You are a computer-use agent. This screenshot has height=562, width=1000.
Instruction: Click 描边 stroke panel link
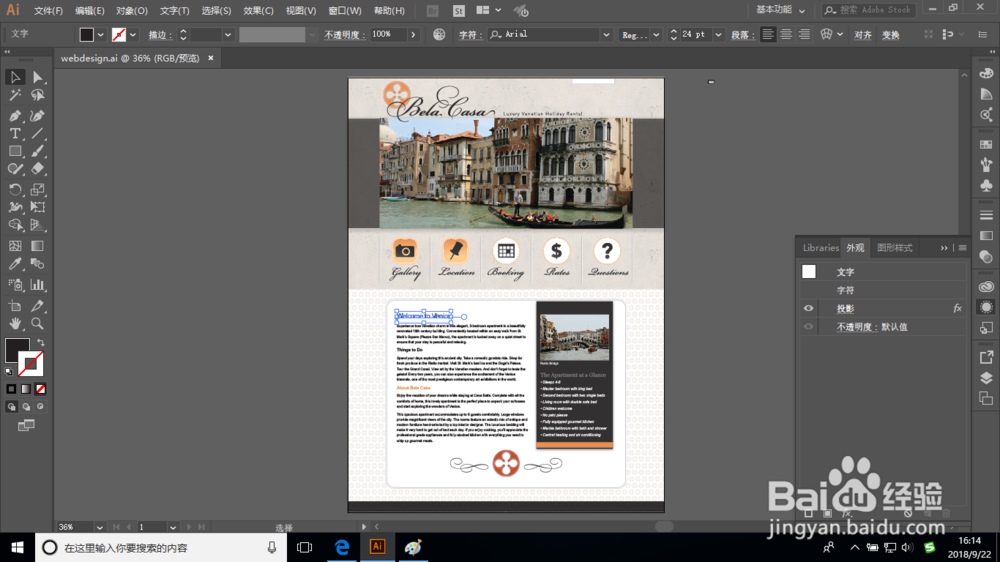(159, 35)
